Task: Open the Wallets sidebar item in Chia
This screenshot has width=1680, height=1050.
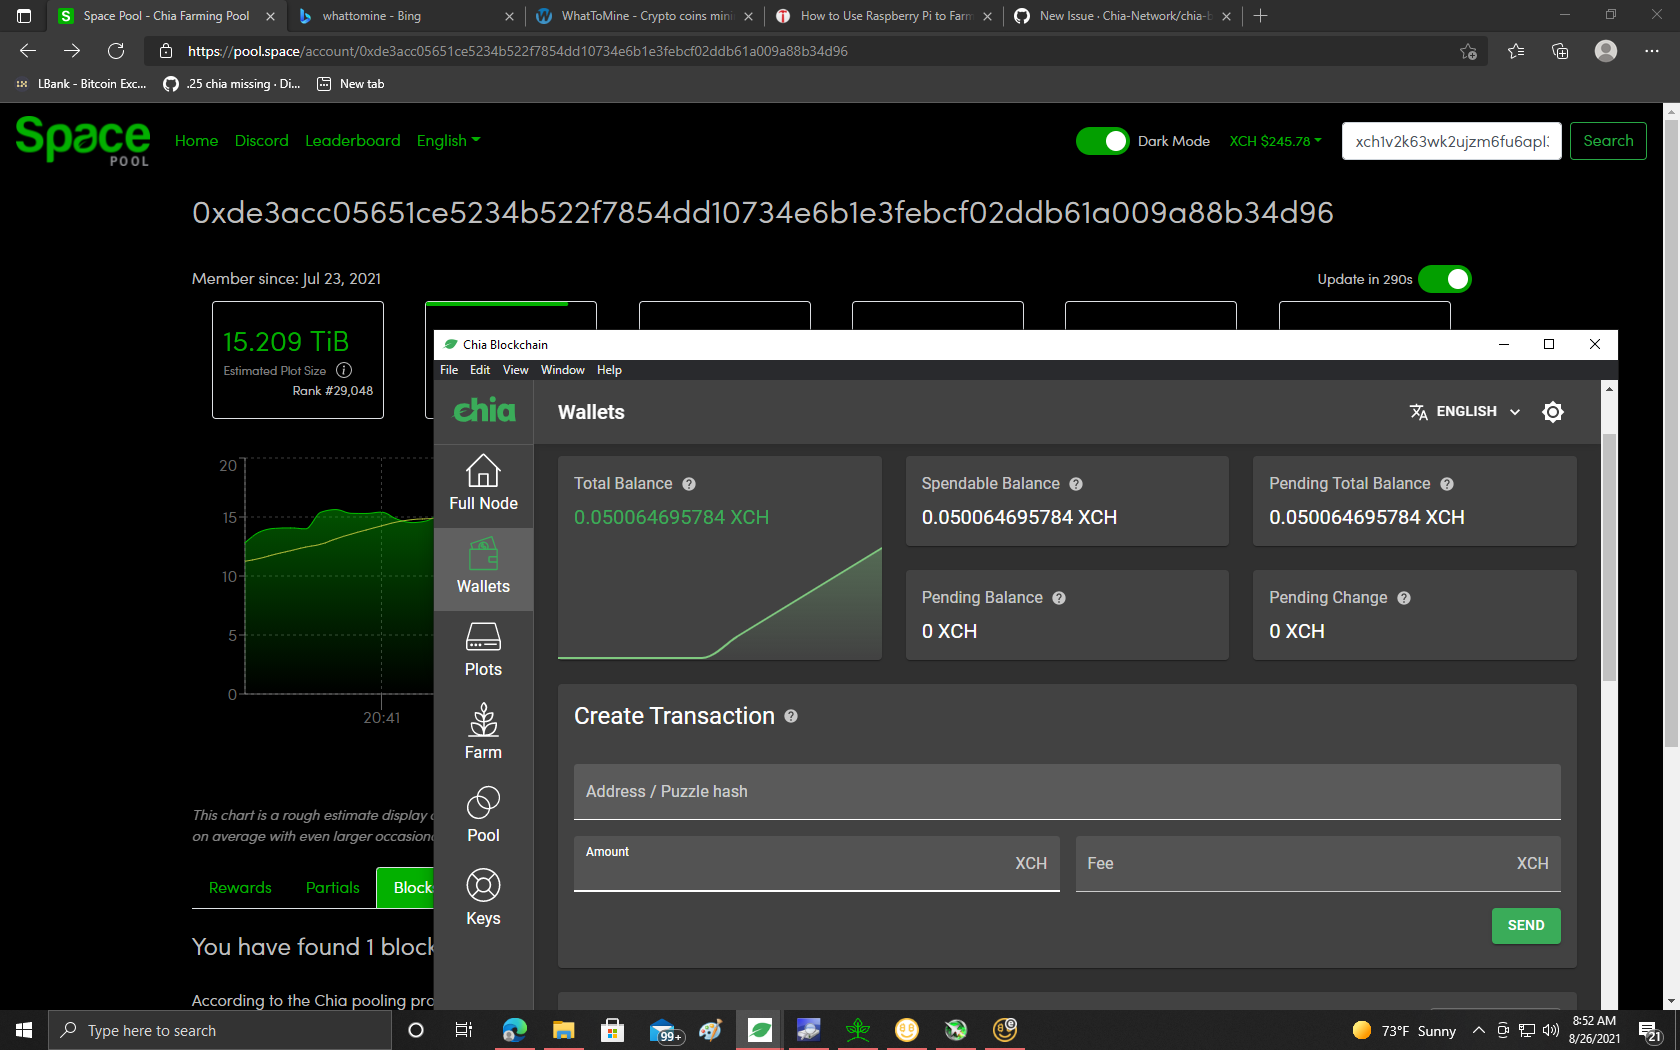Action: tap(483, 568)
